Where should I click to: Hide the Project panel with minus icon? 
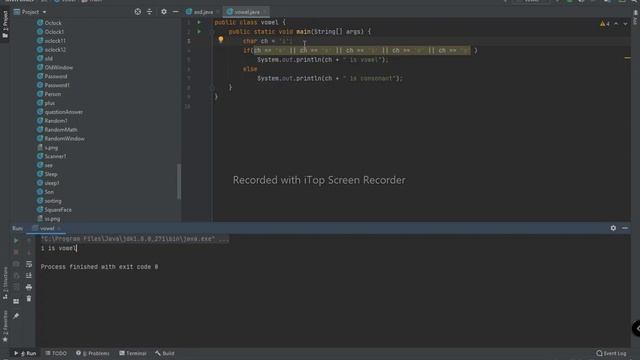176,12
